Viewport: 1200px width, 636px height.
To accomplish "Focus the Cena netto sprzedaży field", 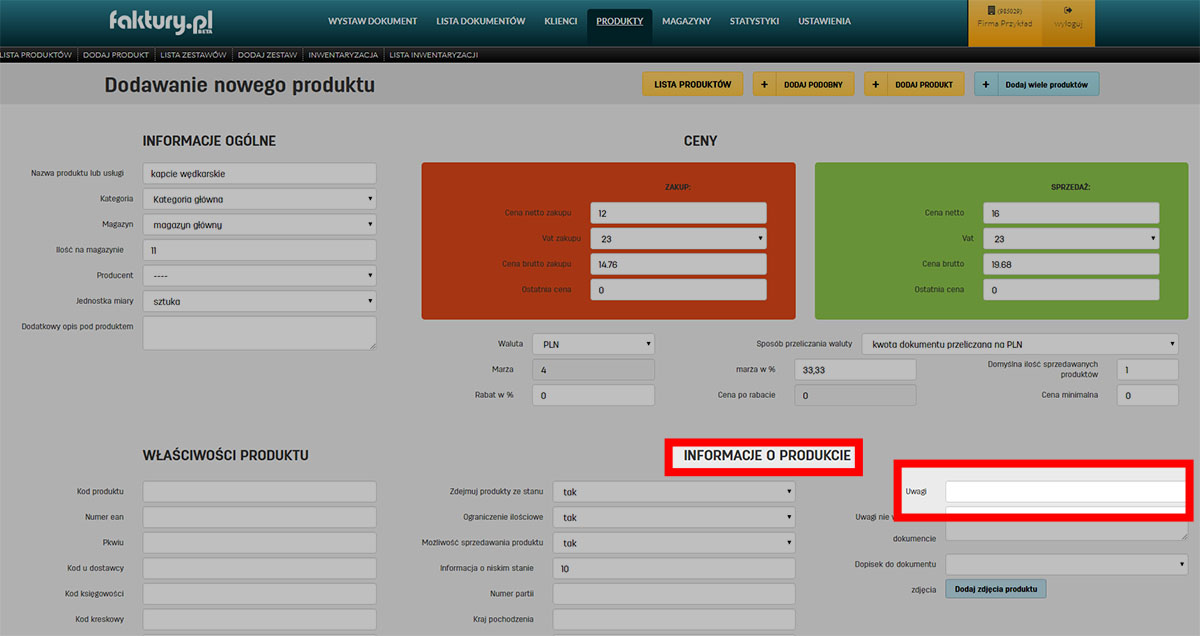I will (1071, 213).
